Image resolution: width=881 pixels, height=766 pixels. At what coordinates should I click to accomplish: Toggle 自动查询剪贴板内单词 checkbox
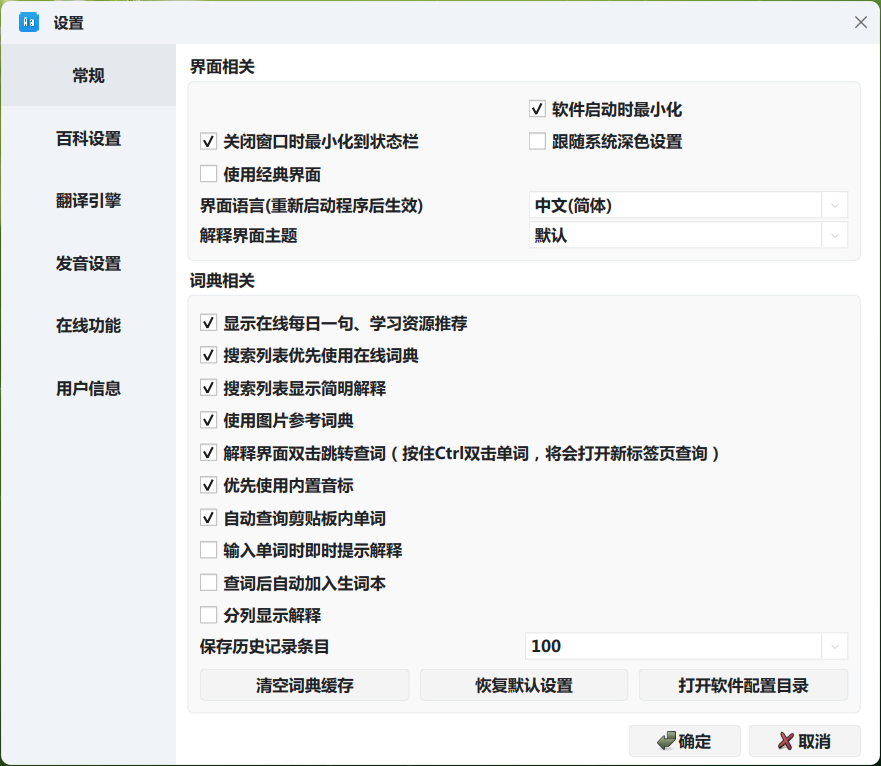click(208, 518)
